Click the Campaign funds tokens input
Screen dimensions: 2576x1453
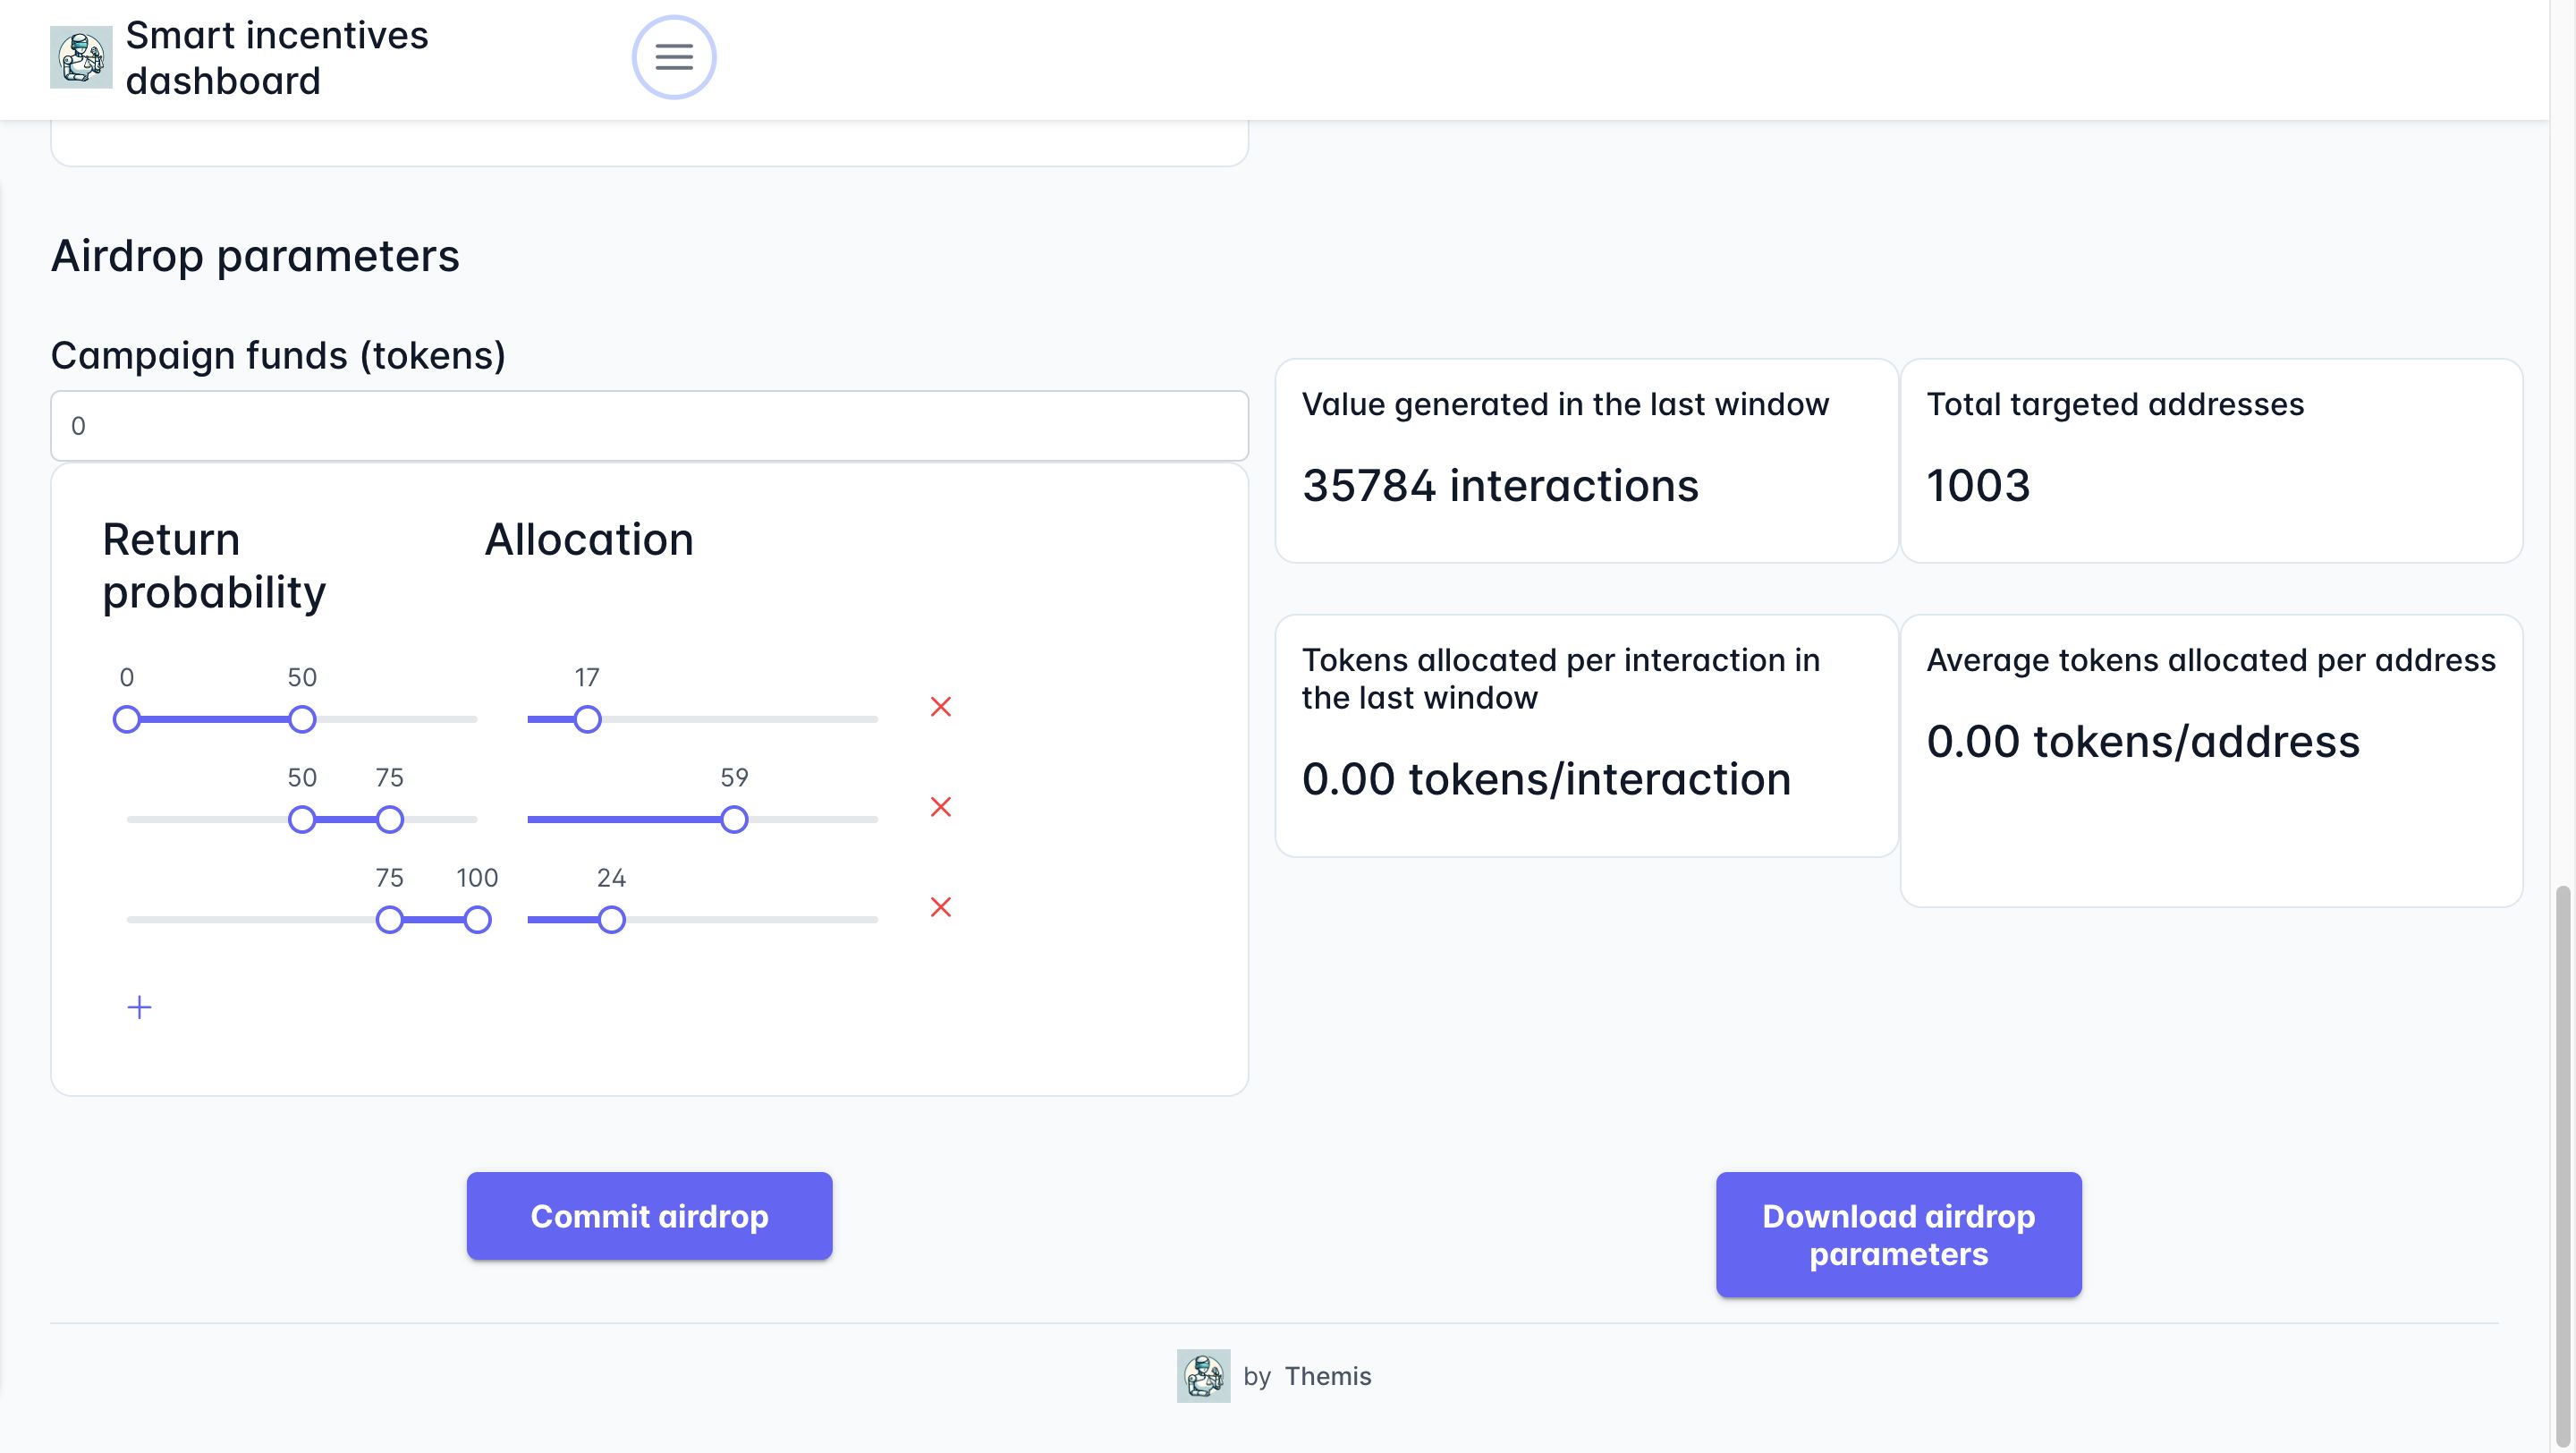pos(649,426)
